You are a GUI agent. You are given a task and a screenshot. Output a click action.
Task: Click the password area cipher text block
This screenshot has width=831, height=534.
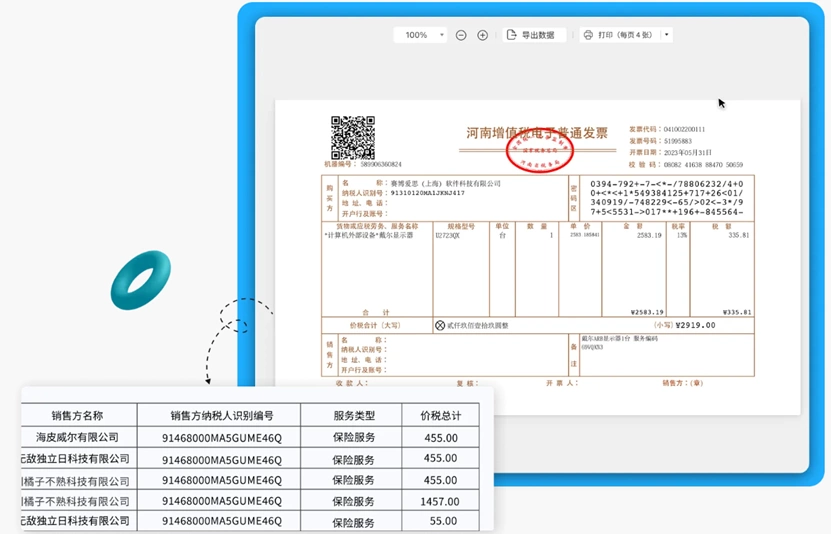[x=667, y=198]
